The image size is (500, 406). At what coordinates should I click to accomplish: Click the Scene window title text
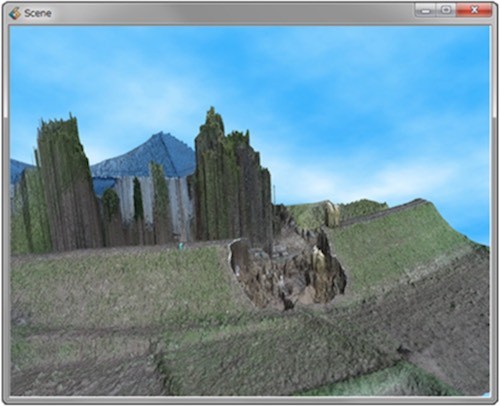(38, 13)
